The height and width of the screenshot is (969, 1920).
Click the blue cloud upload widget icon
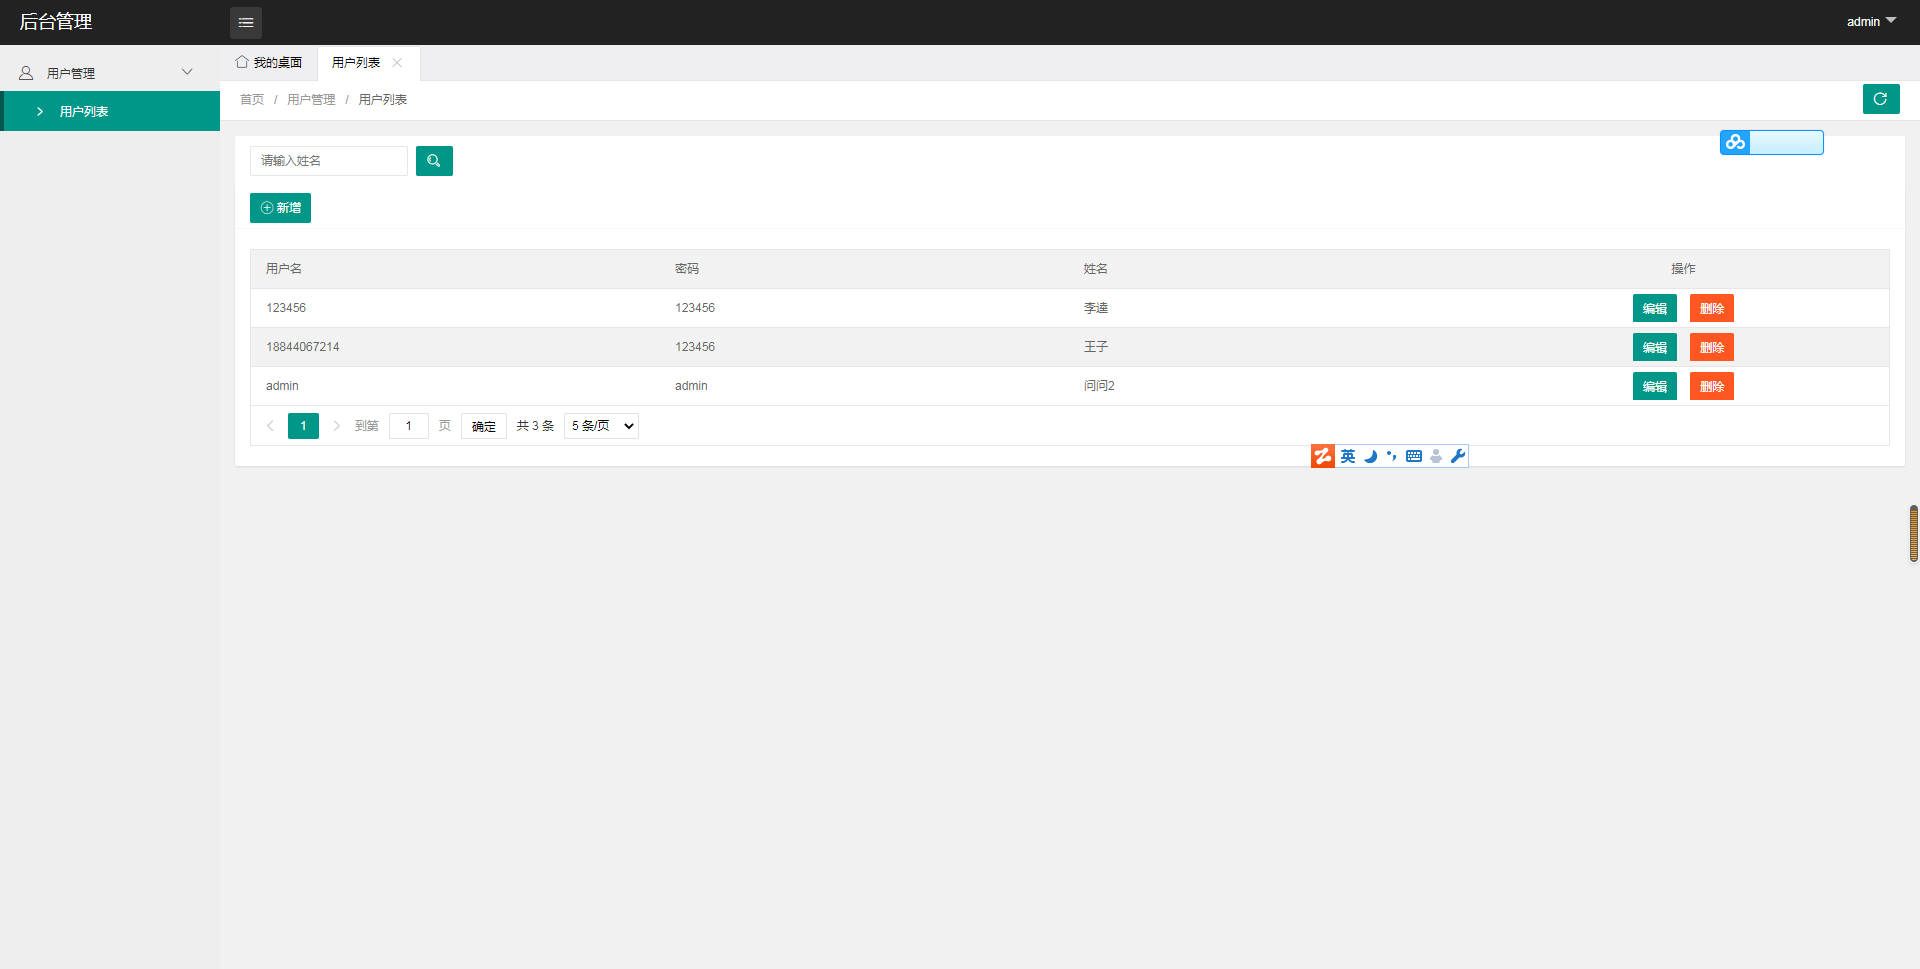(x=1735, y=142)
